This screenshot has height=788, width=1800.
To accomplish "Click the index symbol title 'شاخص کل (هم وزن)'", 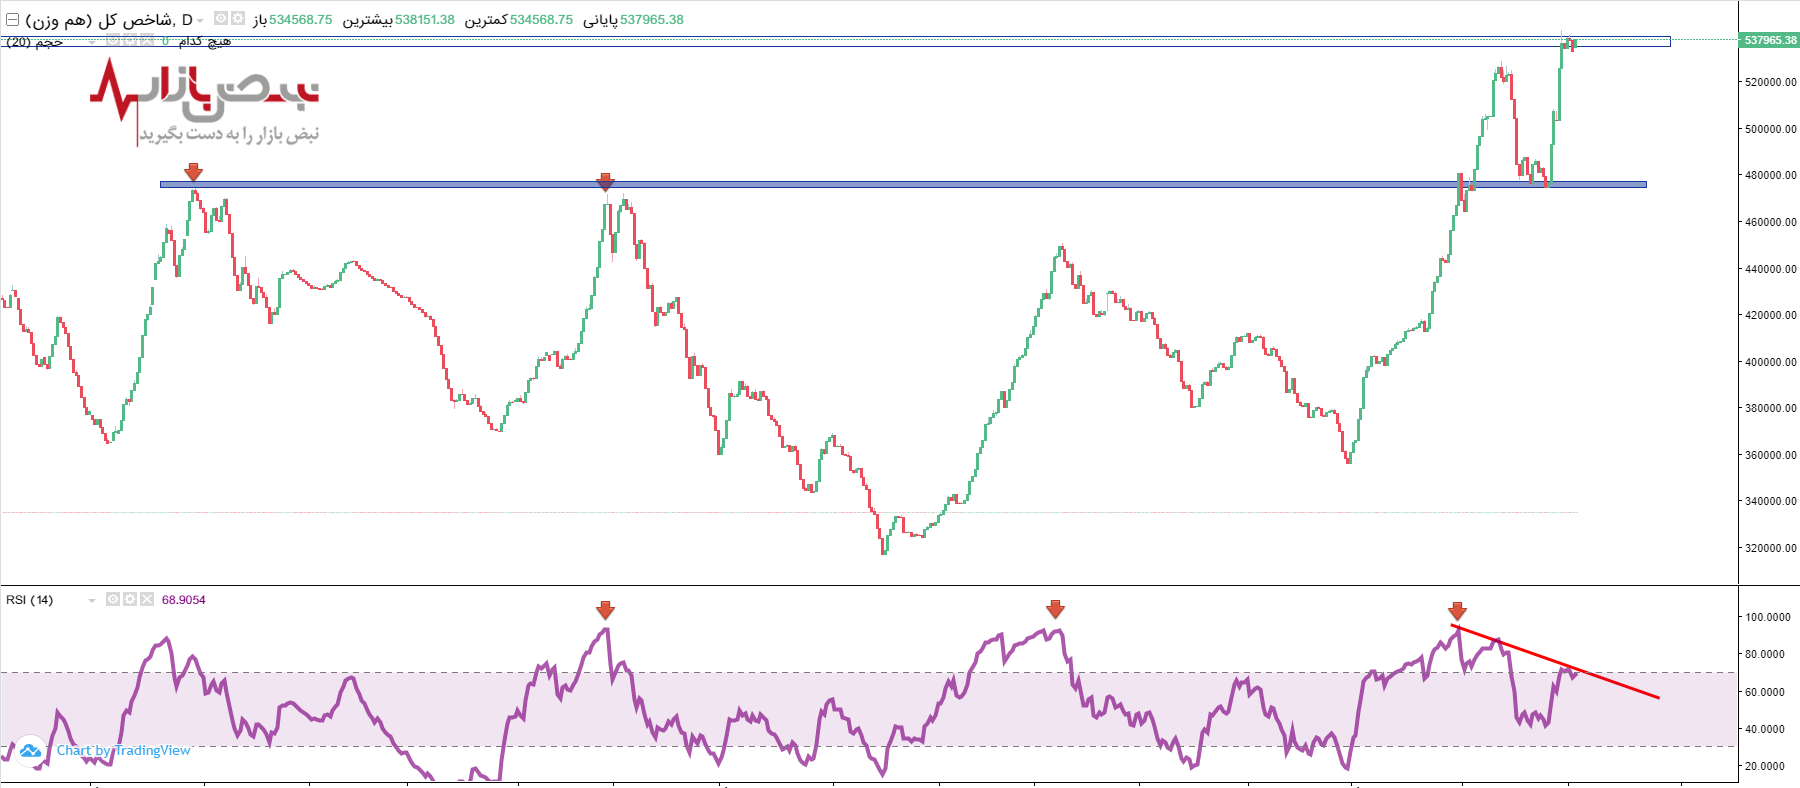I will point(100,20).
